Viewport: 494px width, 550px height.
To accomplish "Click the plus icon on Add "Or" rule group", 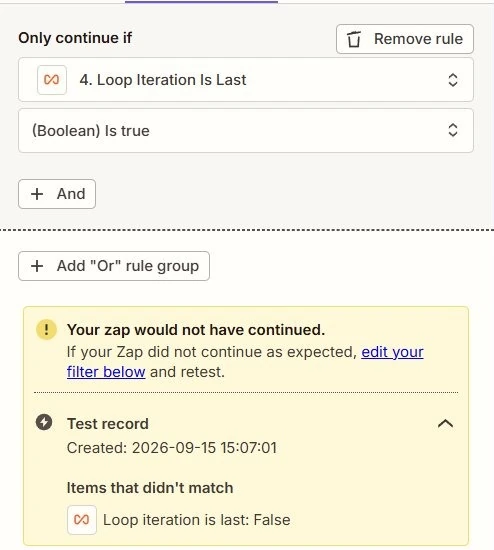I will coord(37,266).
